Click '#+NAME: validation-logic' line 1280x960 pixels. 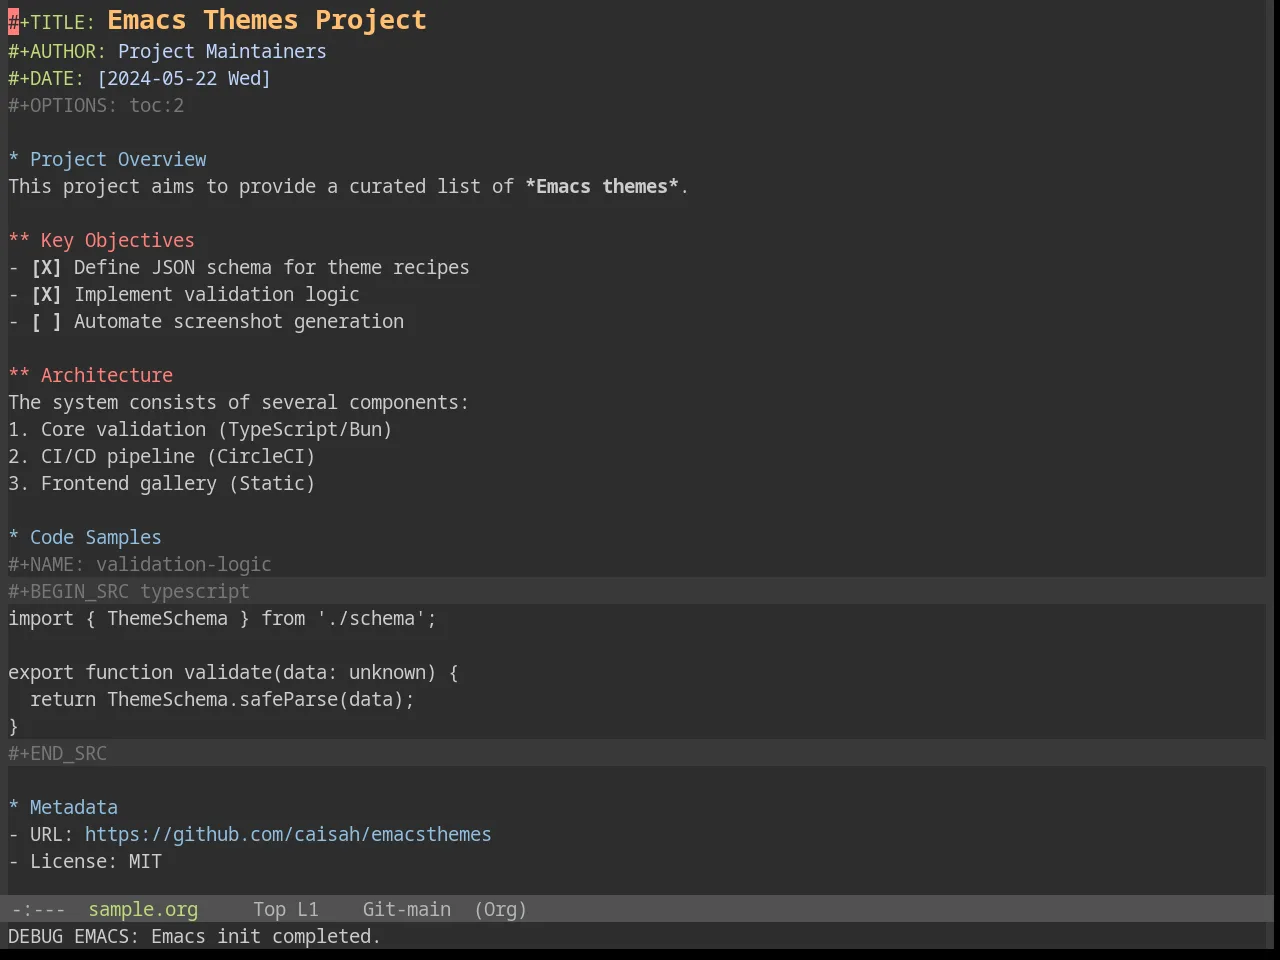tap(140, 564)
